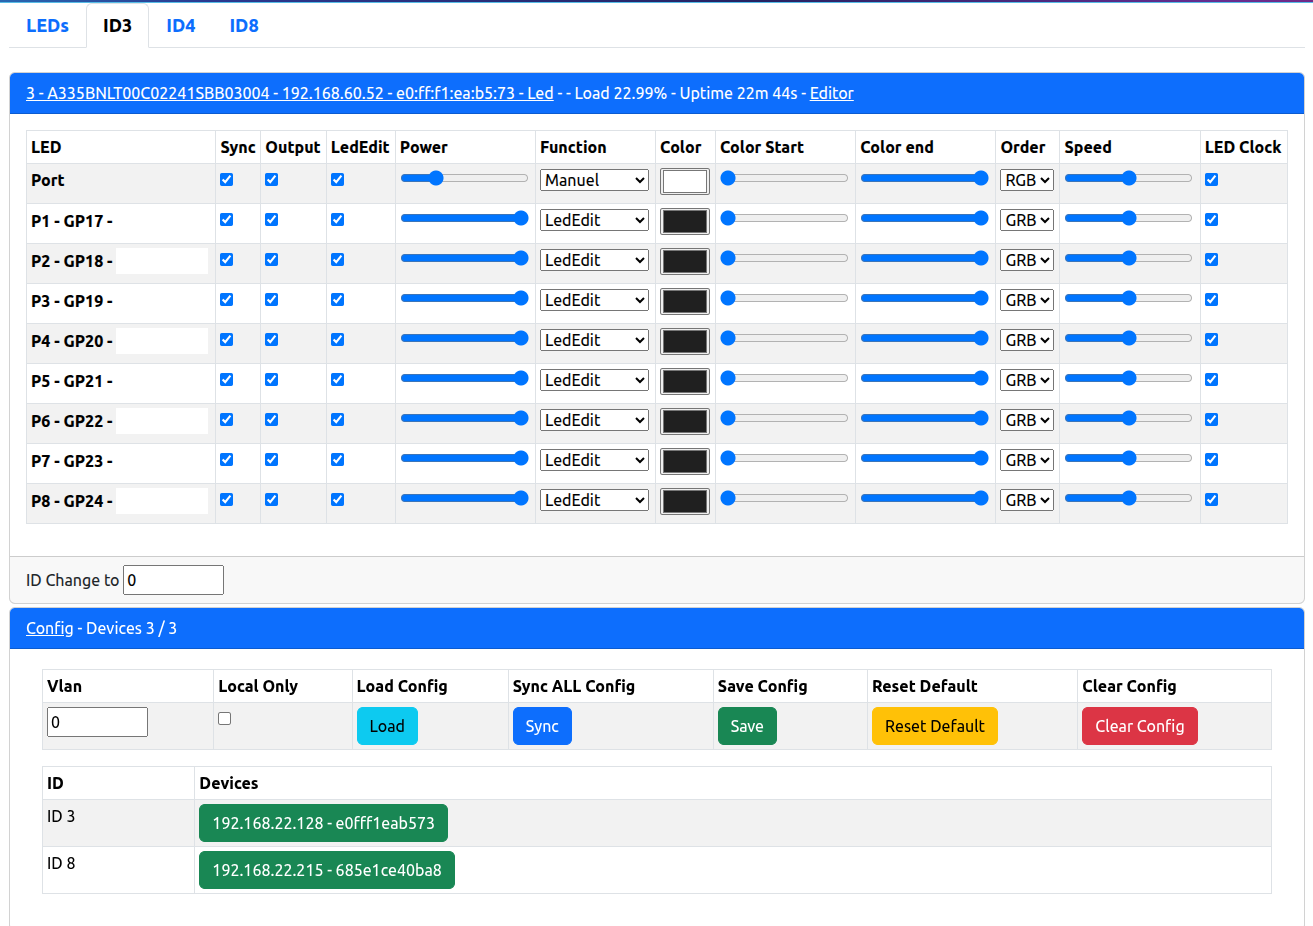The width and height of the screenshot is (1313, 926).
Task: Adjust Power slider for P2 - GP18
Action: tap(464, 258)
